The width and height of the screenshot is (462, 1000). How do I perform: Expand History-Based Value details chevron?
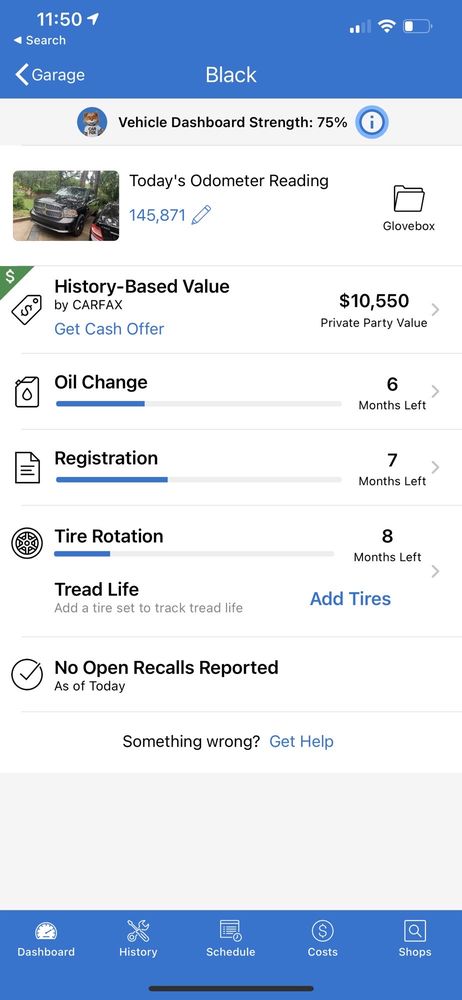(435, 310)
